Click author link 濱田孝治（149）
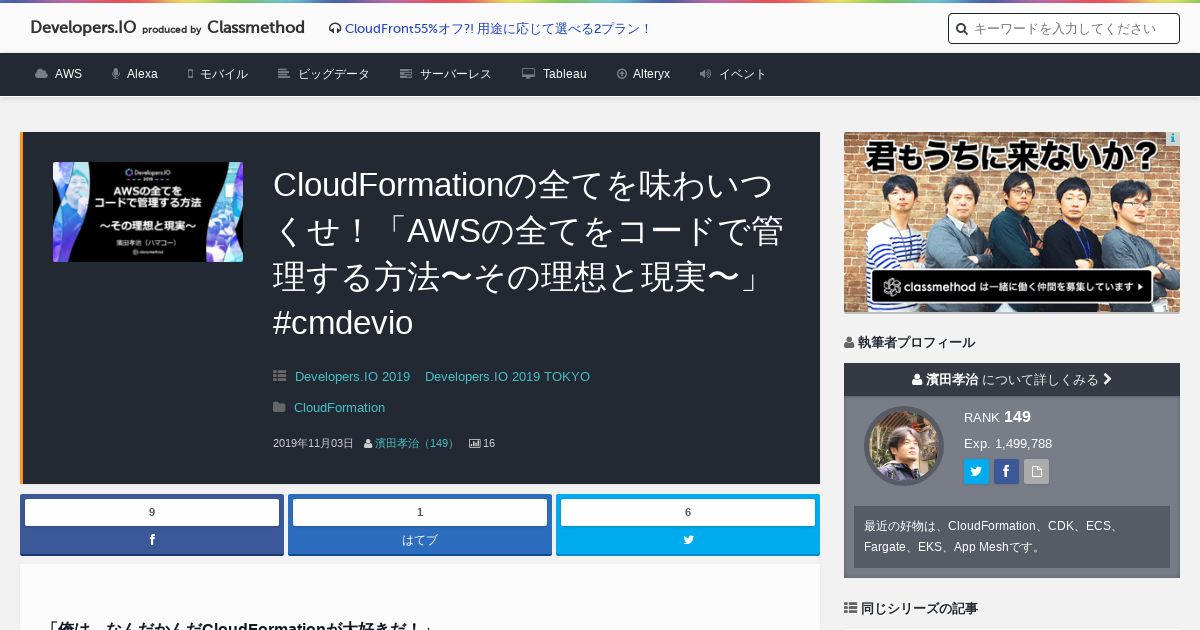Image resolution: width=1200 pixels, height=630 pixels. pyautogui.click(x=415, y=443)
